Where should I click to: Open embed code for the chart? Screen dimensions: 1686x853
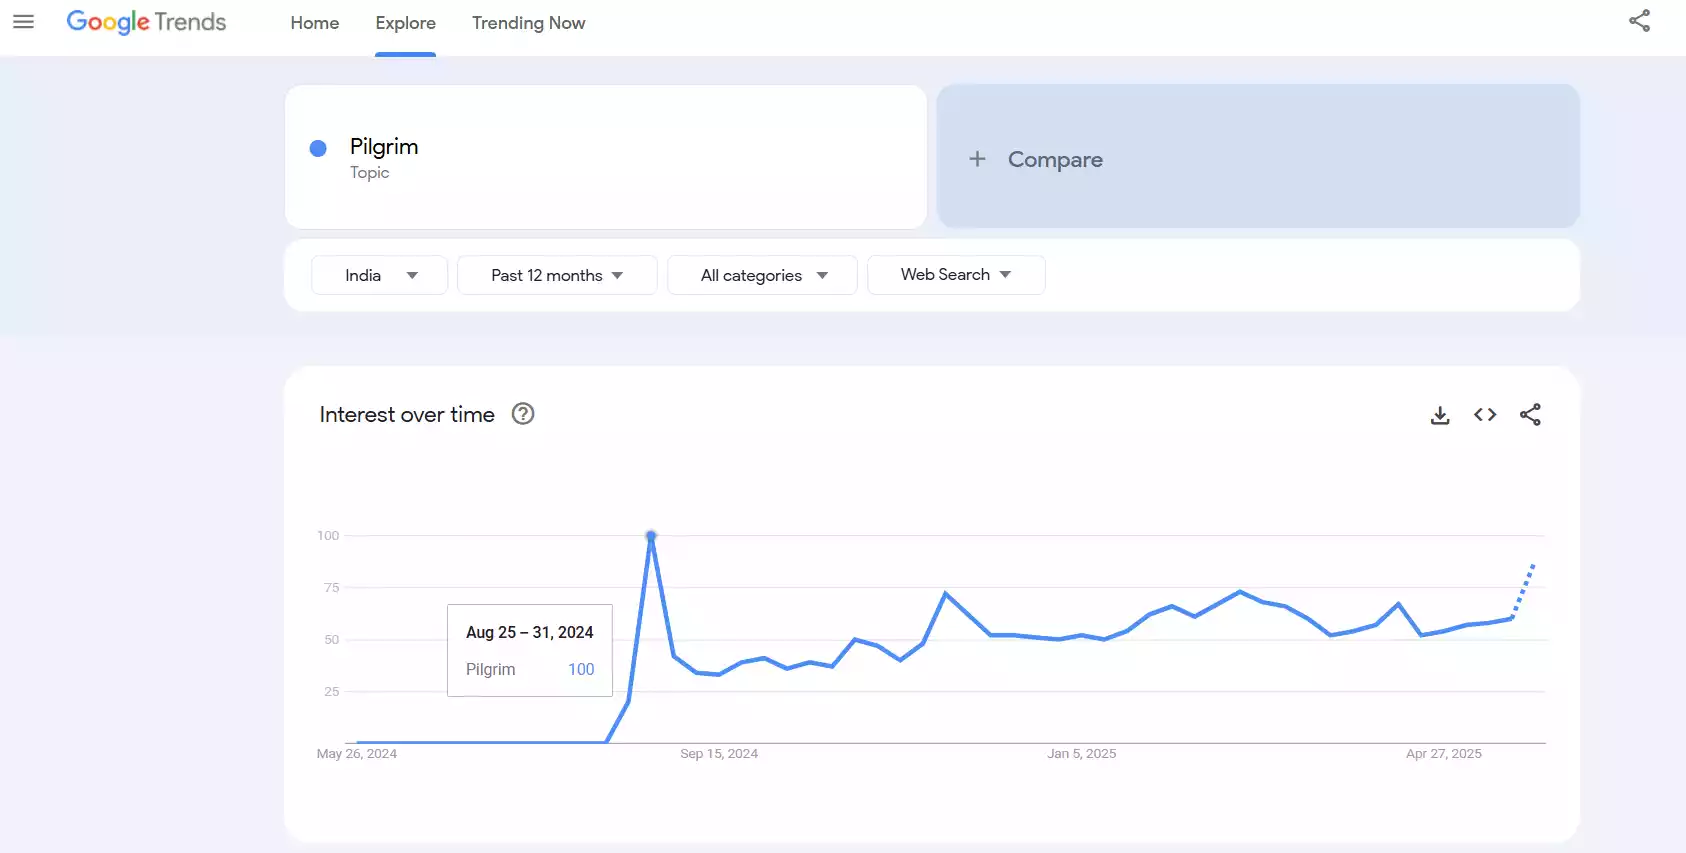[1484, 415]
